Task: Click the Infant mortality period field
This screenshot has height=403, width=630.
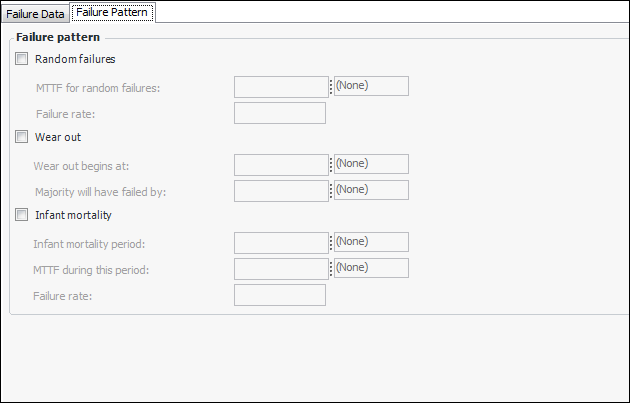Action: (x=281, y=243)
